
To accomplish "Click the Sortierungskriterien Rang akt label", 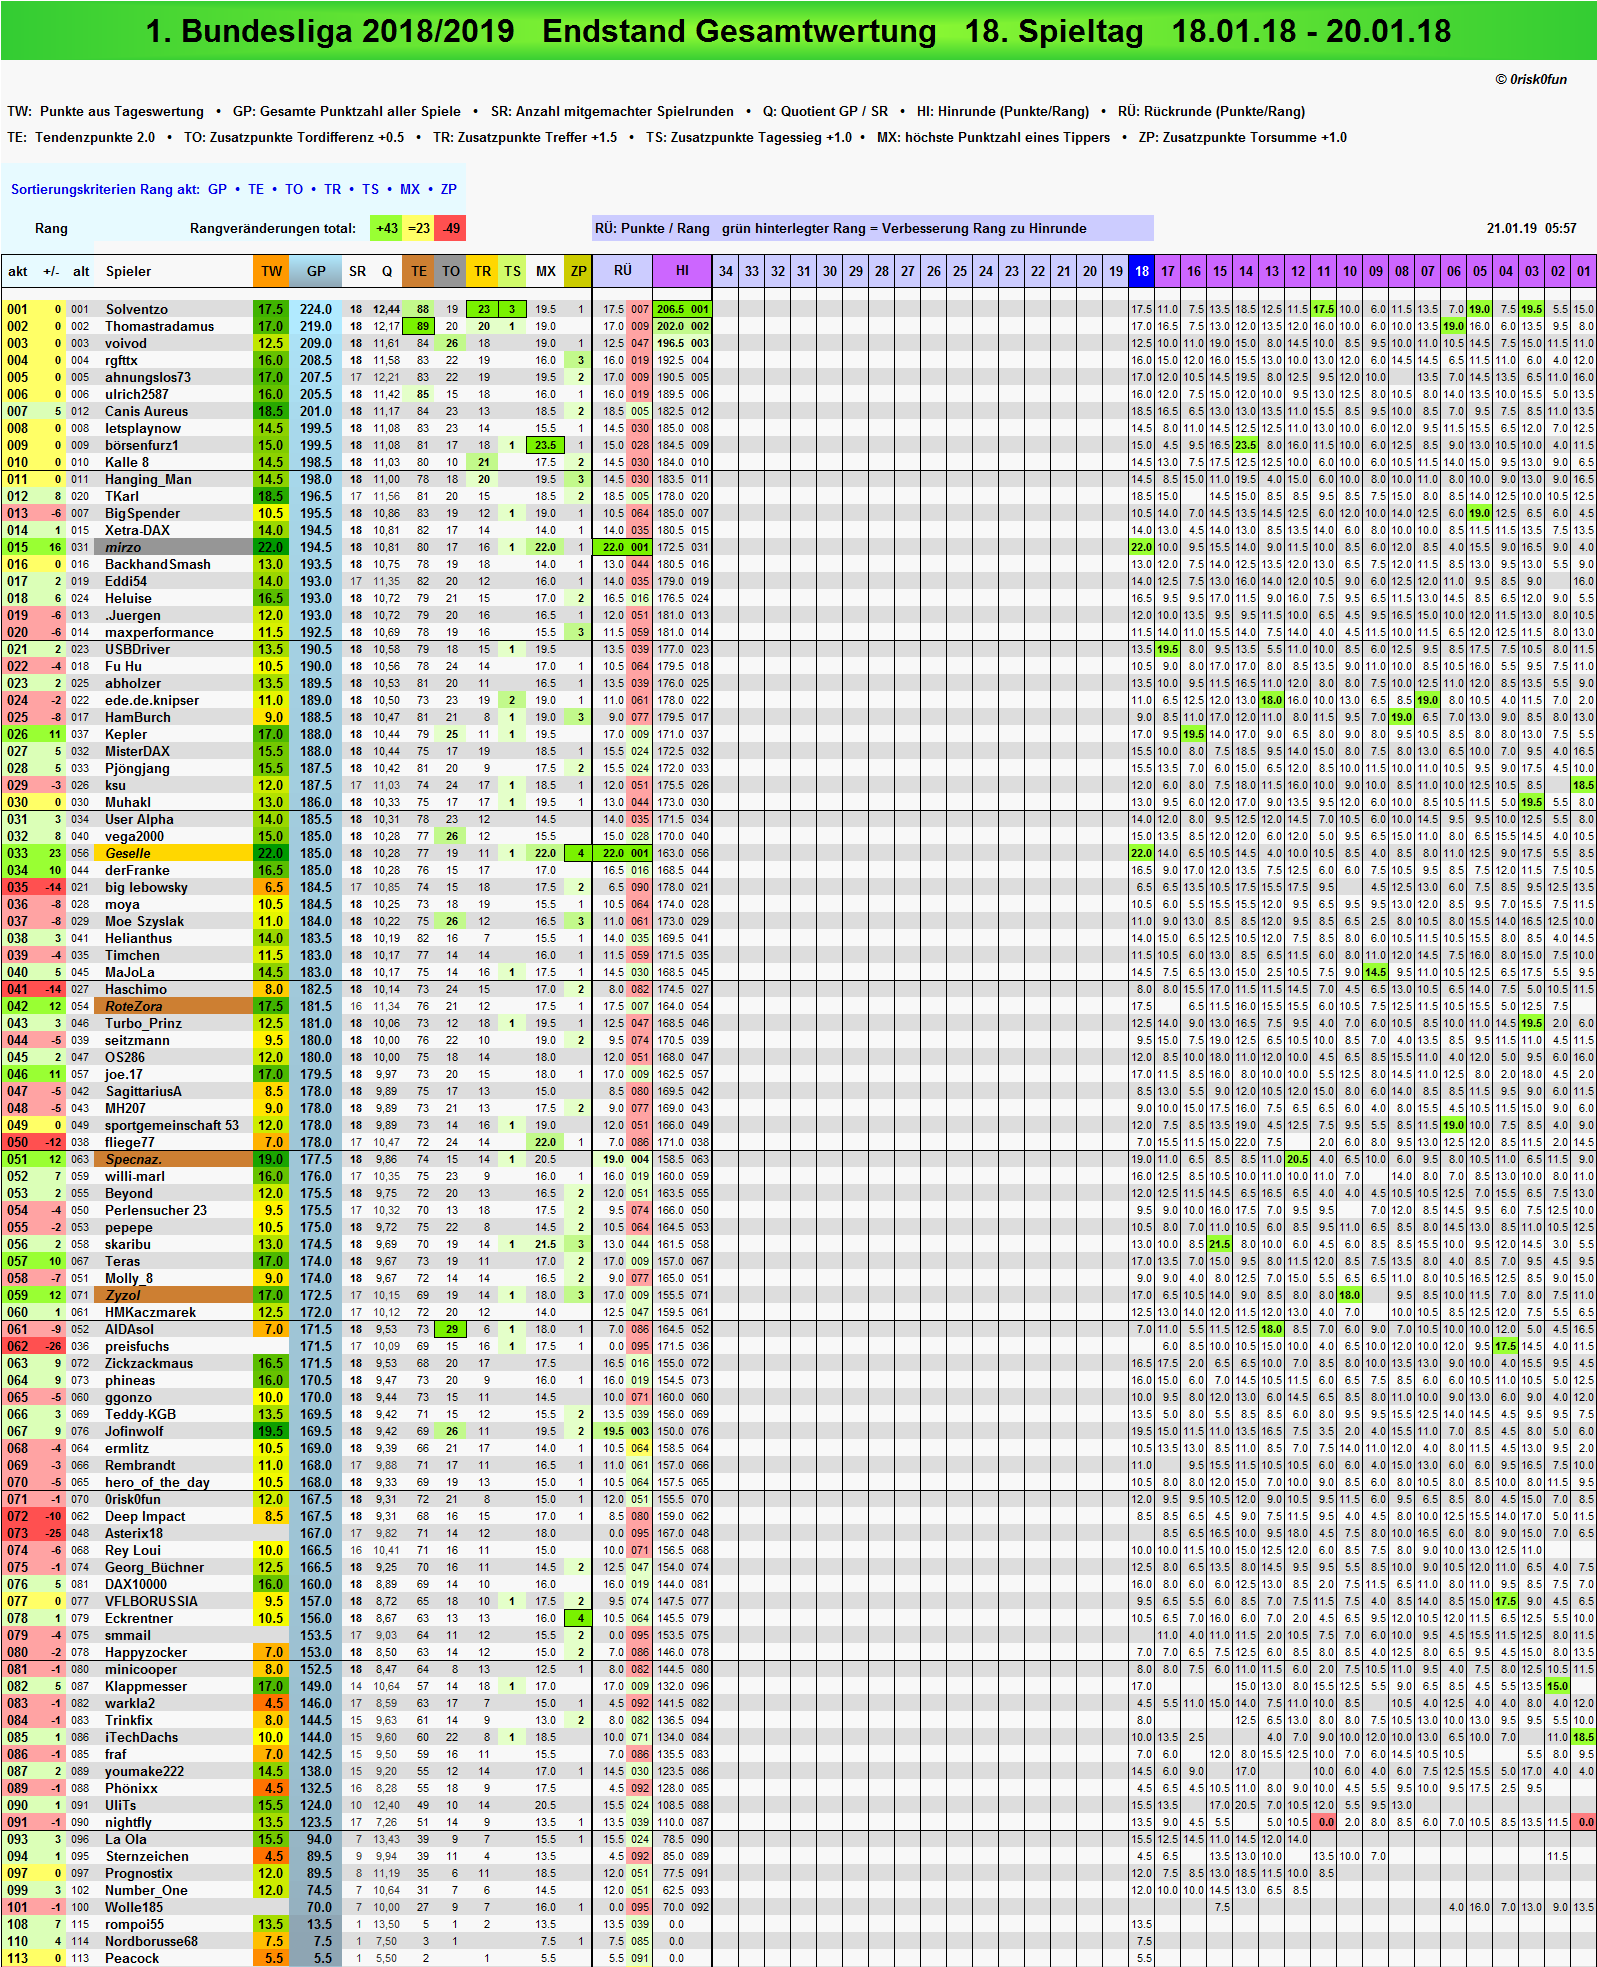I will pyautogui.click(x=105, y=189).
